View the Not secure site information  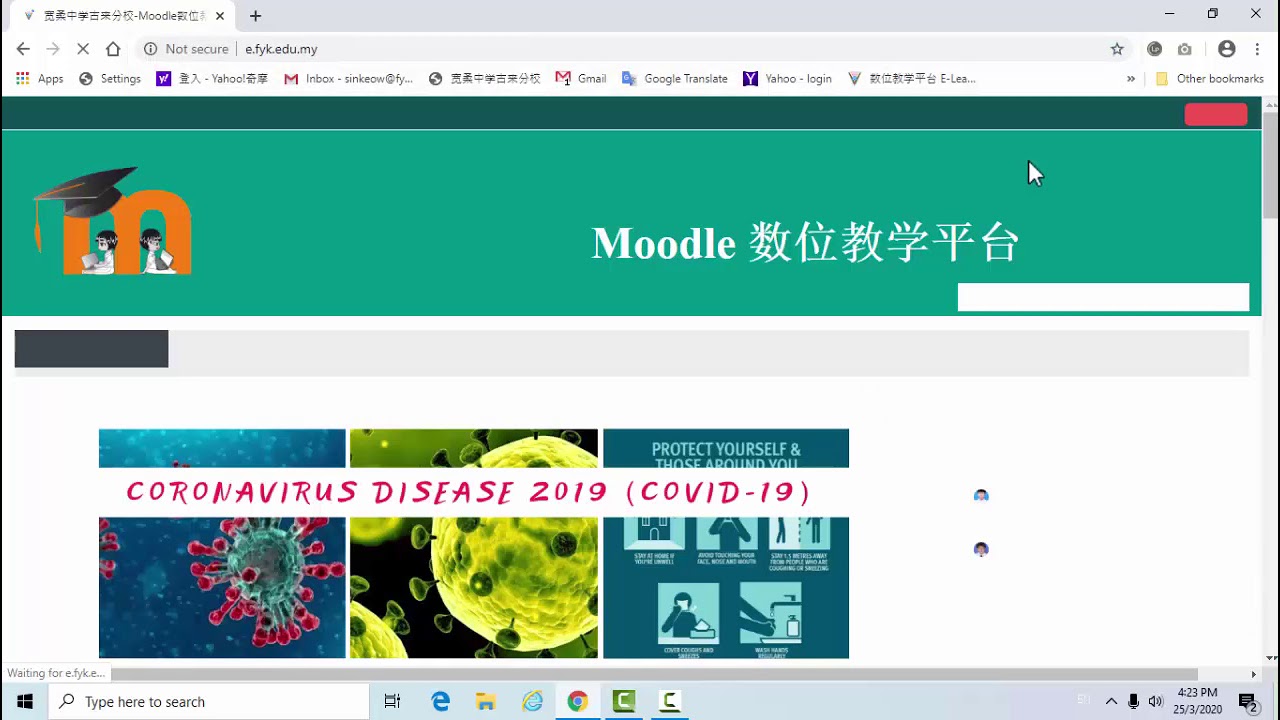[187, 49]
